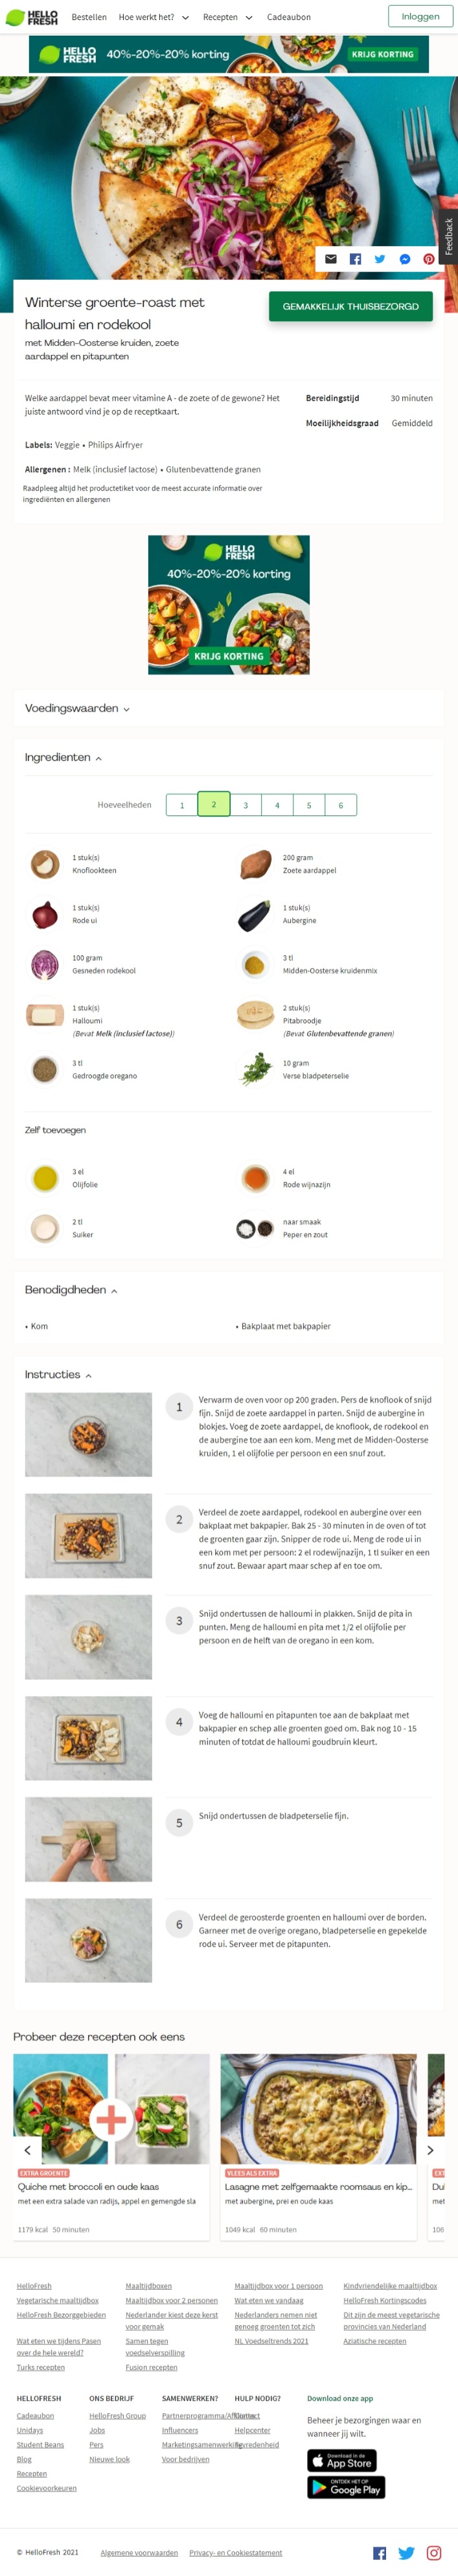Click the Inloggen button
This screenshot has height=2576, width=458.
[420, 17]
